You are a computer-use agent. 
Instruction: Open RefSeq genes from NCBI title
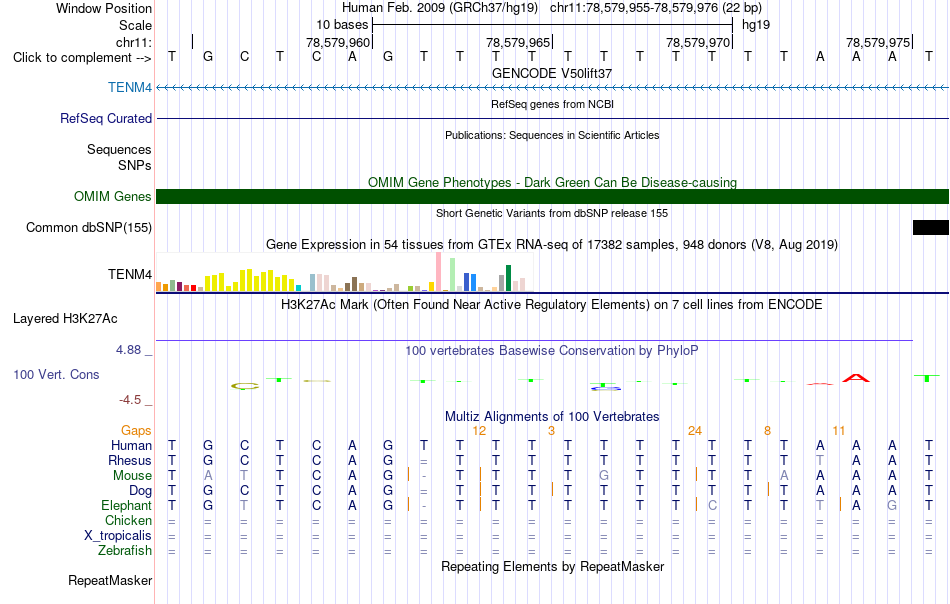(552, 104)
